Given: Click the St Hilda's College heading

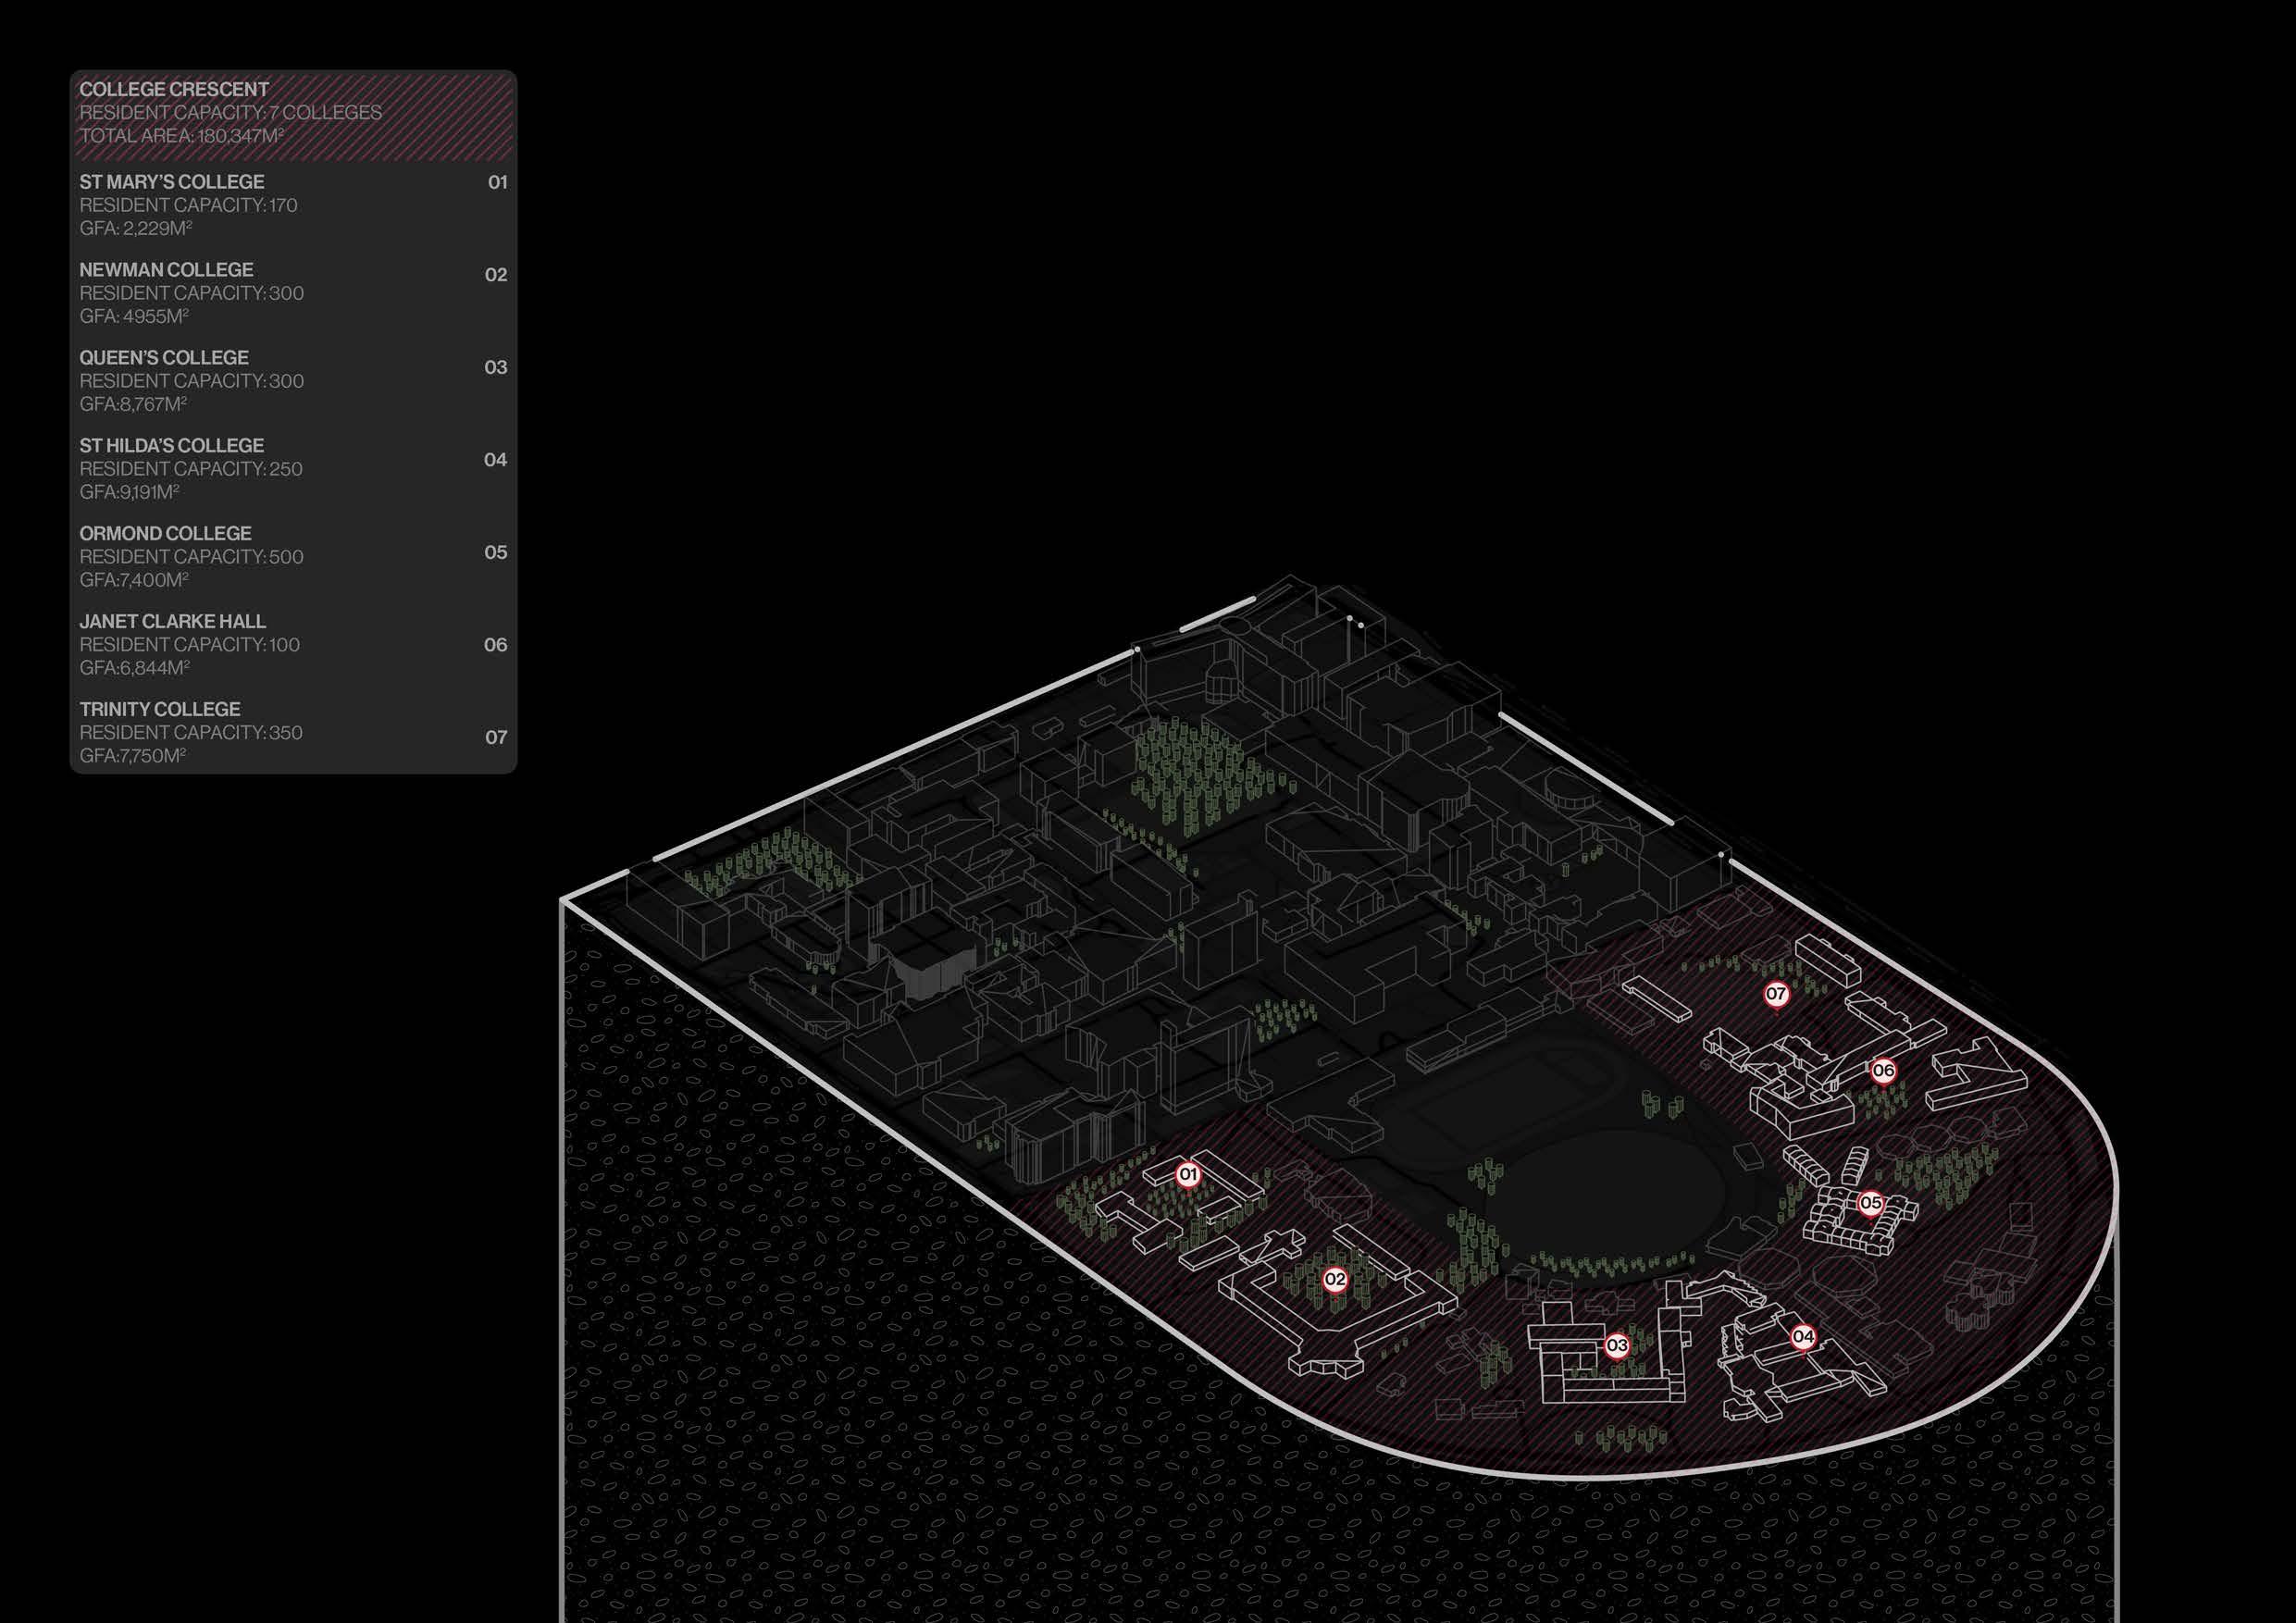Looking at the screenshot, I should [x=172, y=446].
